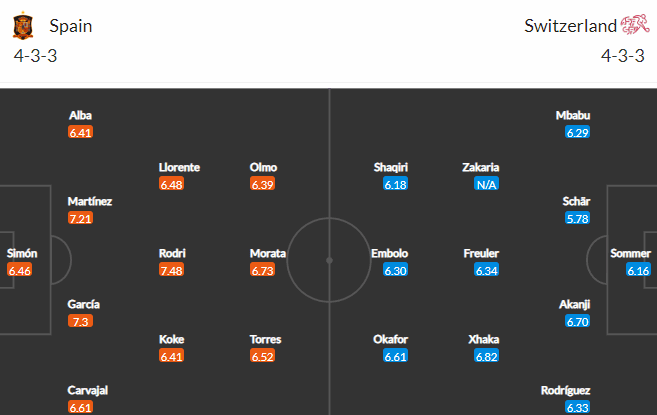
Task: Open Switzerland team name link
Action: click(570, 27)
